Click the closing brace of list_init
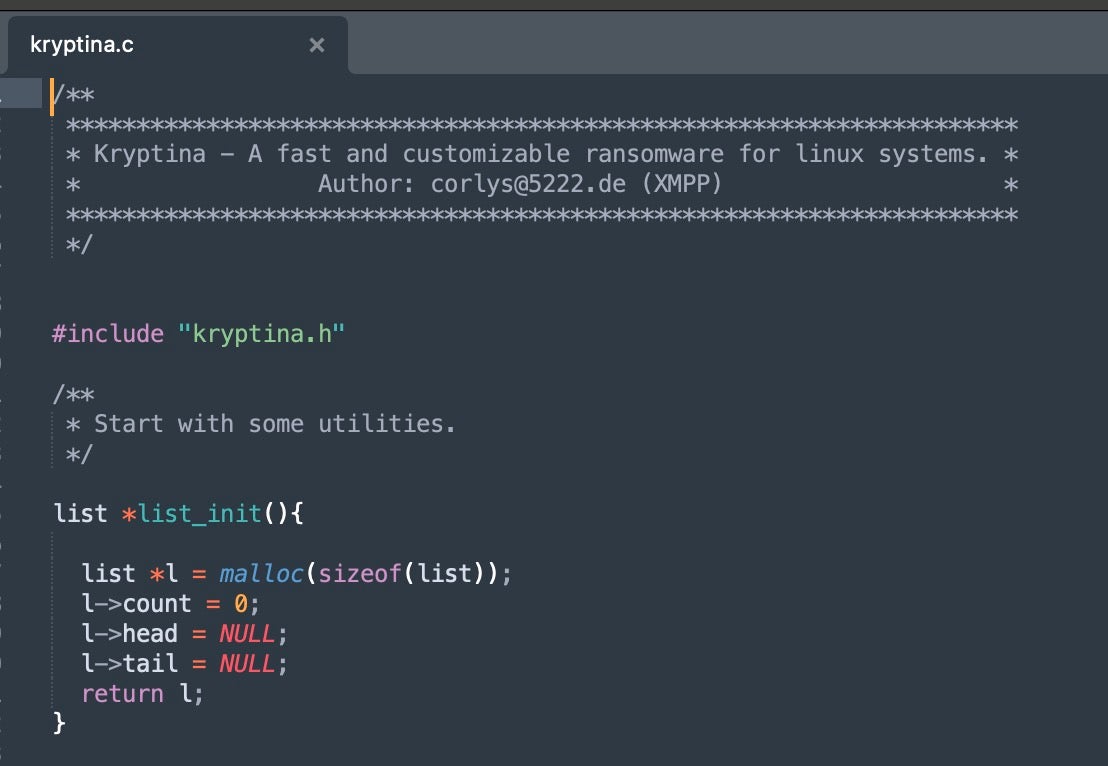The width and height of the screenshot is (1108, 766). coord(59,722)
